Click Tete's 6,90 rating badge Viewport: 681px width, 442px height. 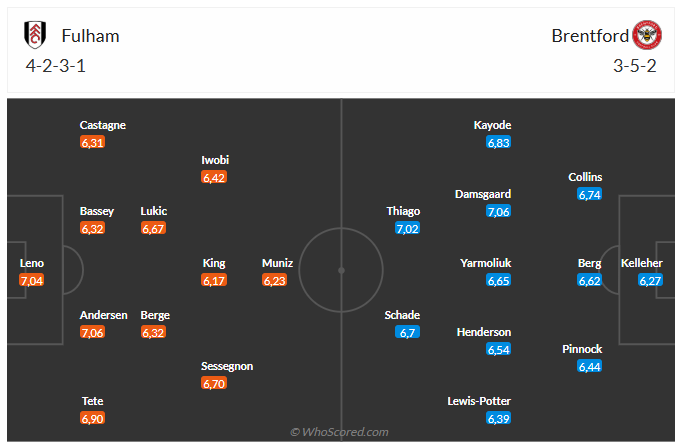93,418
